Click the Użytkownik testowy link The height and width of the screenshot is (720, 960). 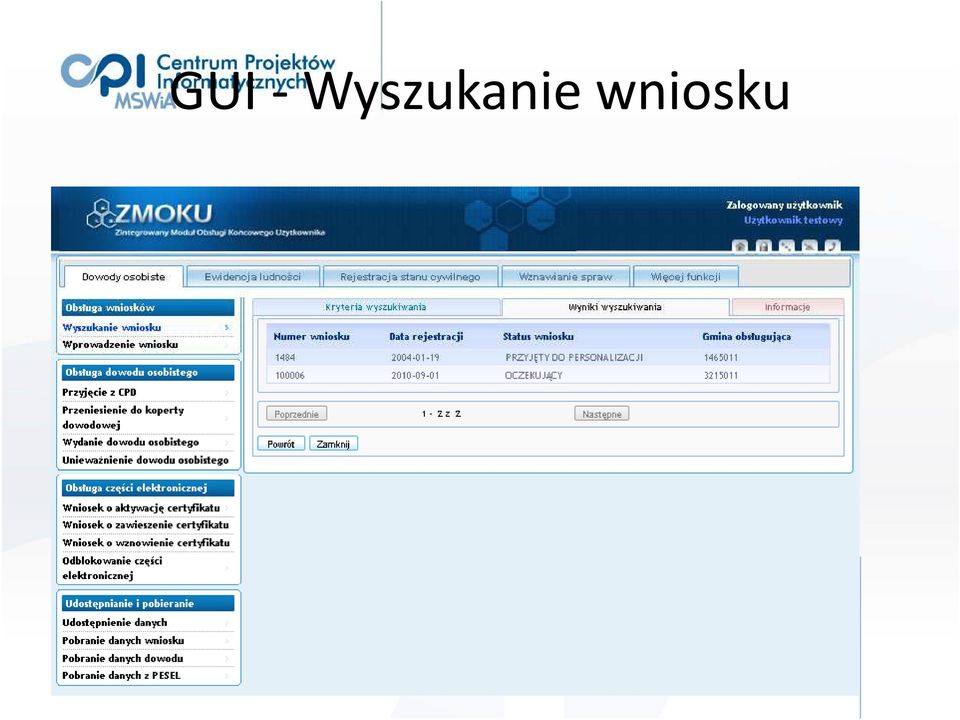(793, 220)
